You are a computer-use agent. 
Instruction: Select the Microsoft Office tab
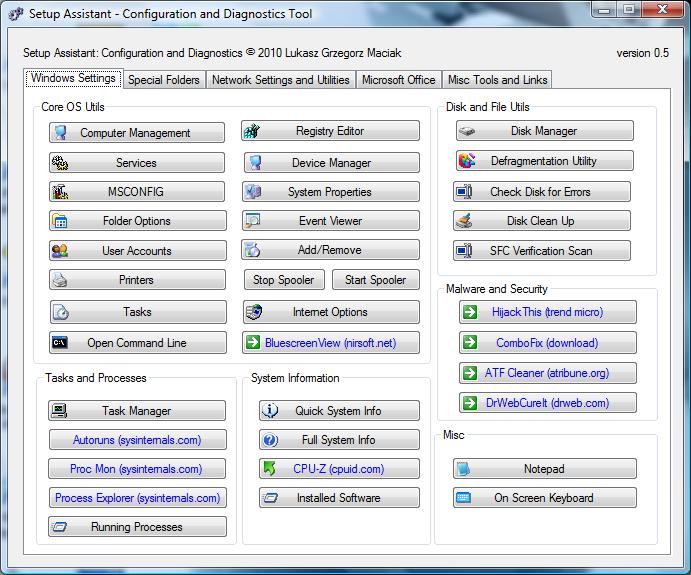point(398,80)
